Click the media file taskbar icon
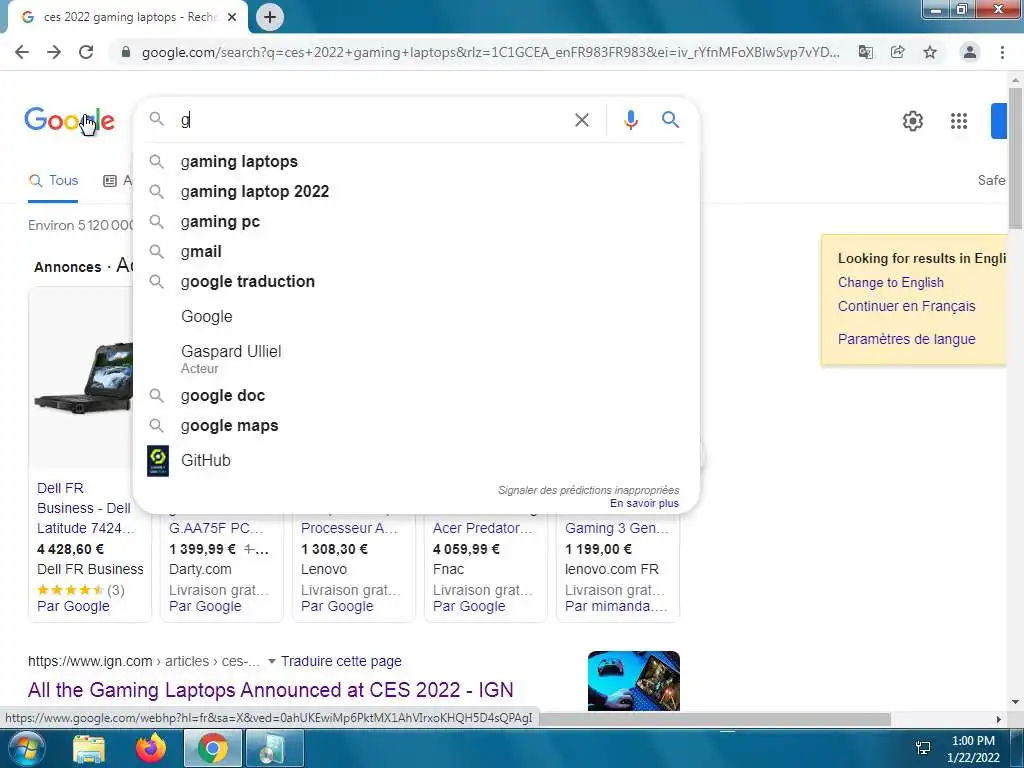 (x=274, y=748)
